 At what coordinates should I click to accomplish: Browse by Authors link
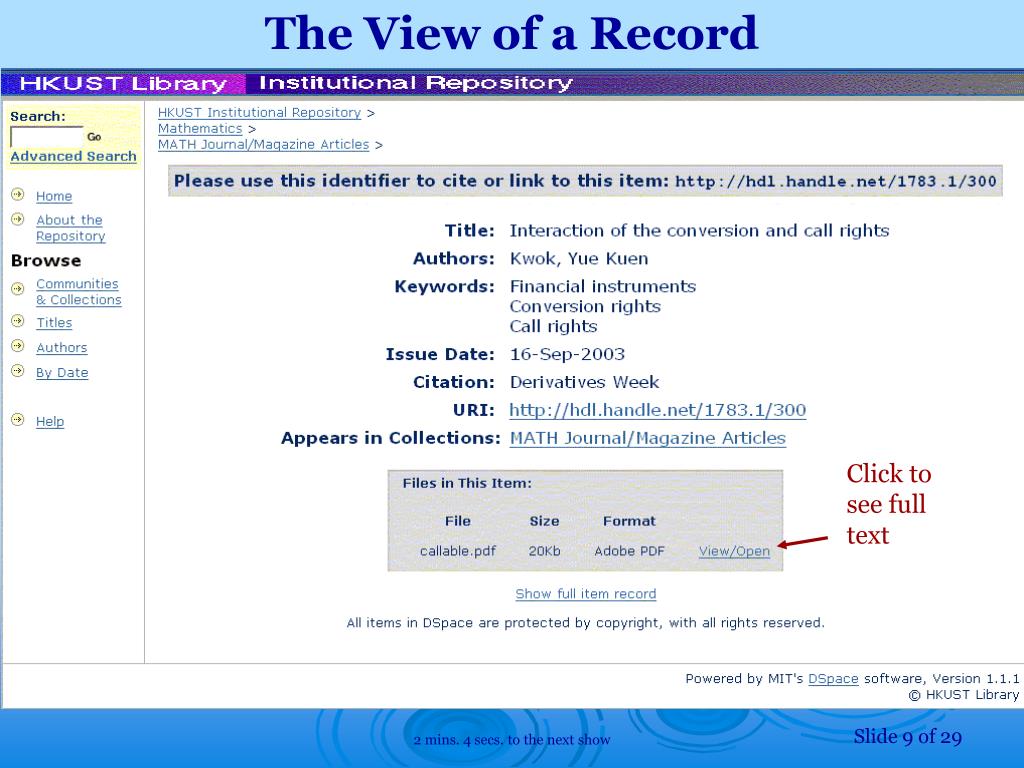click(x=61, y=347)
